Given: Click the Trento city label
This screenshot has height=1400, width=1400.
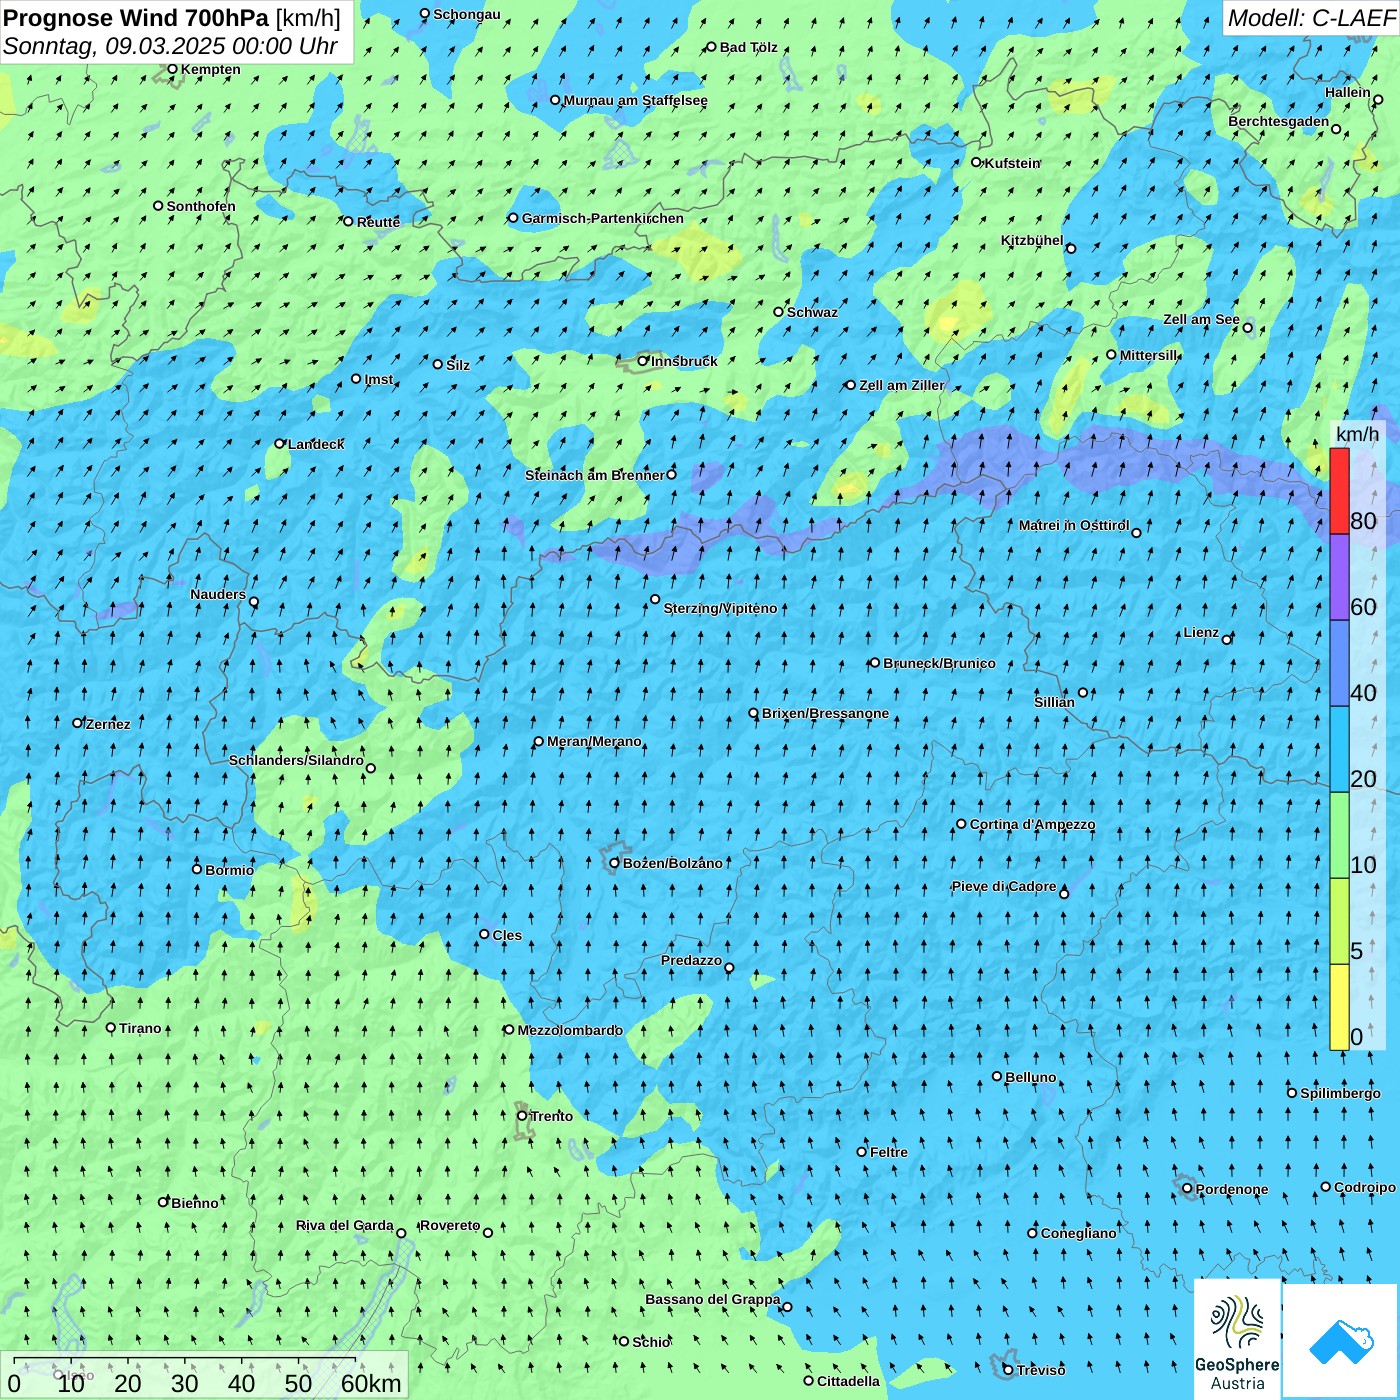Looking at the screenshot, I should coord(551,1116).
